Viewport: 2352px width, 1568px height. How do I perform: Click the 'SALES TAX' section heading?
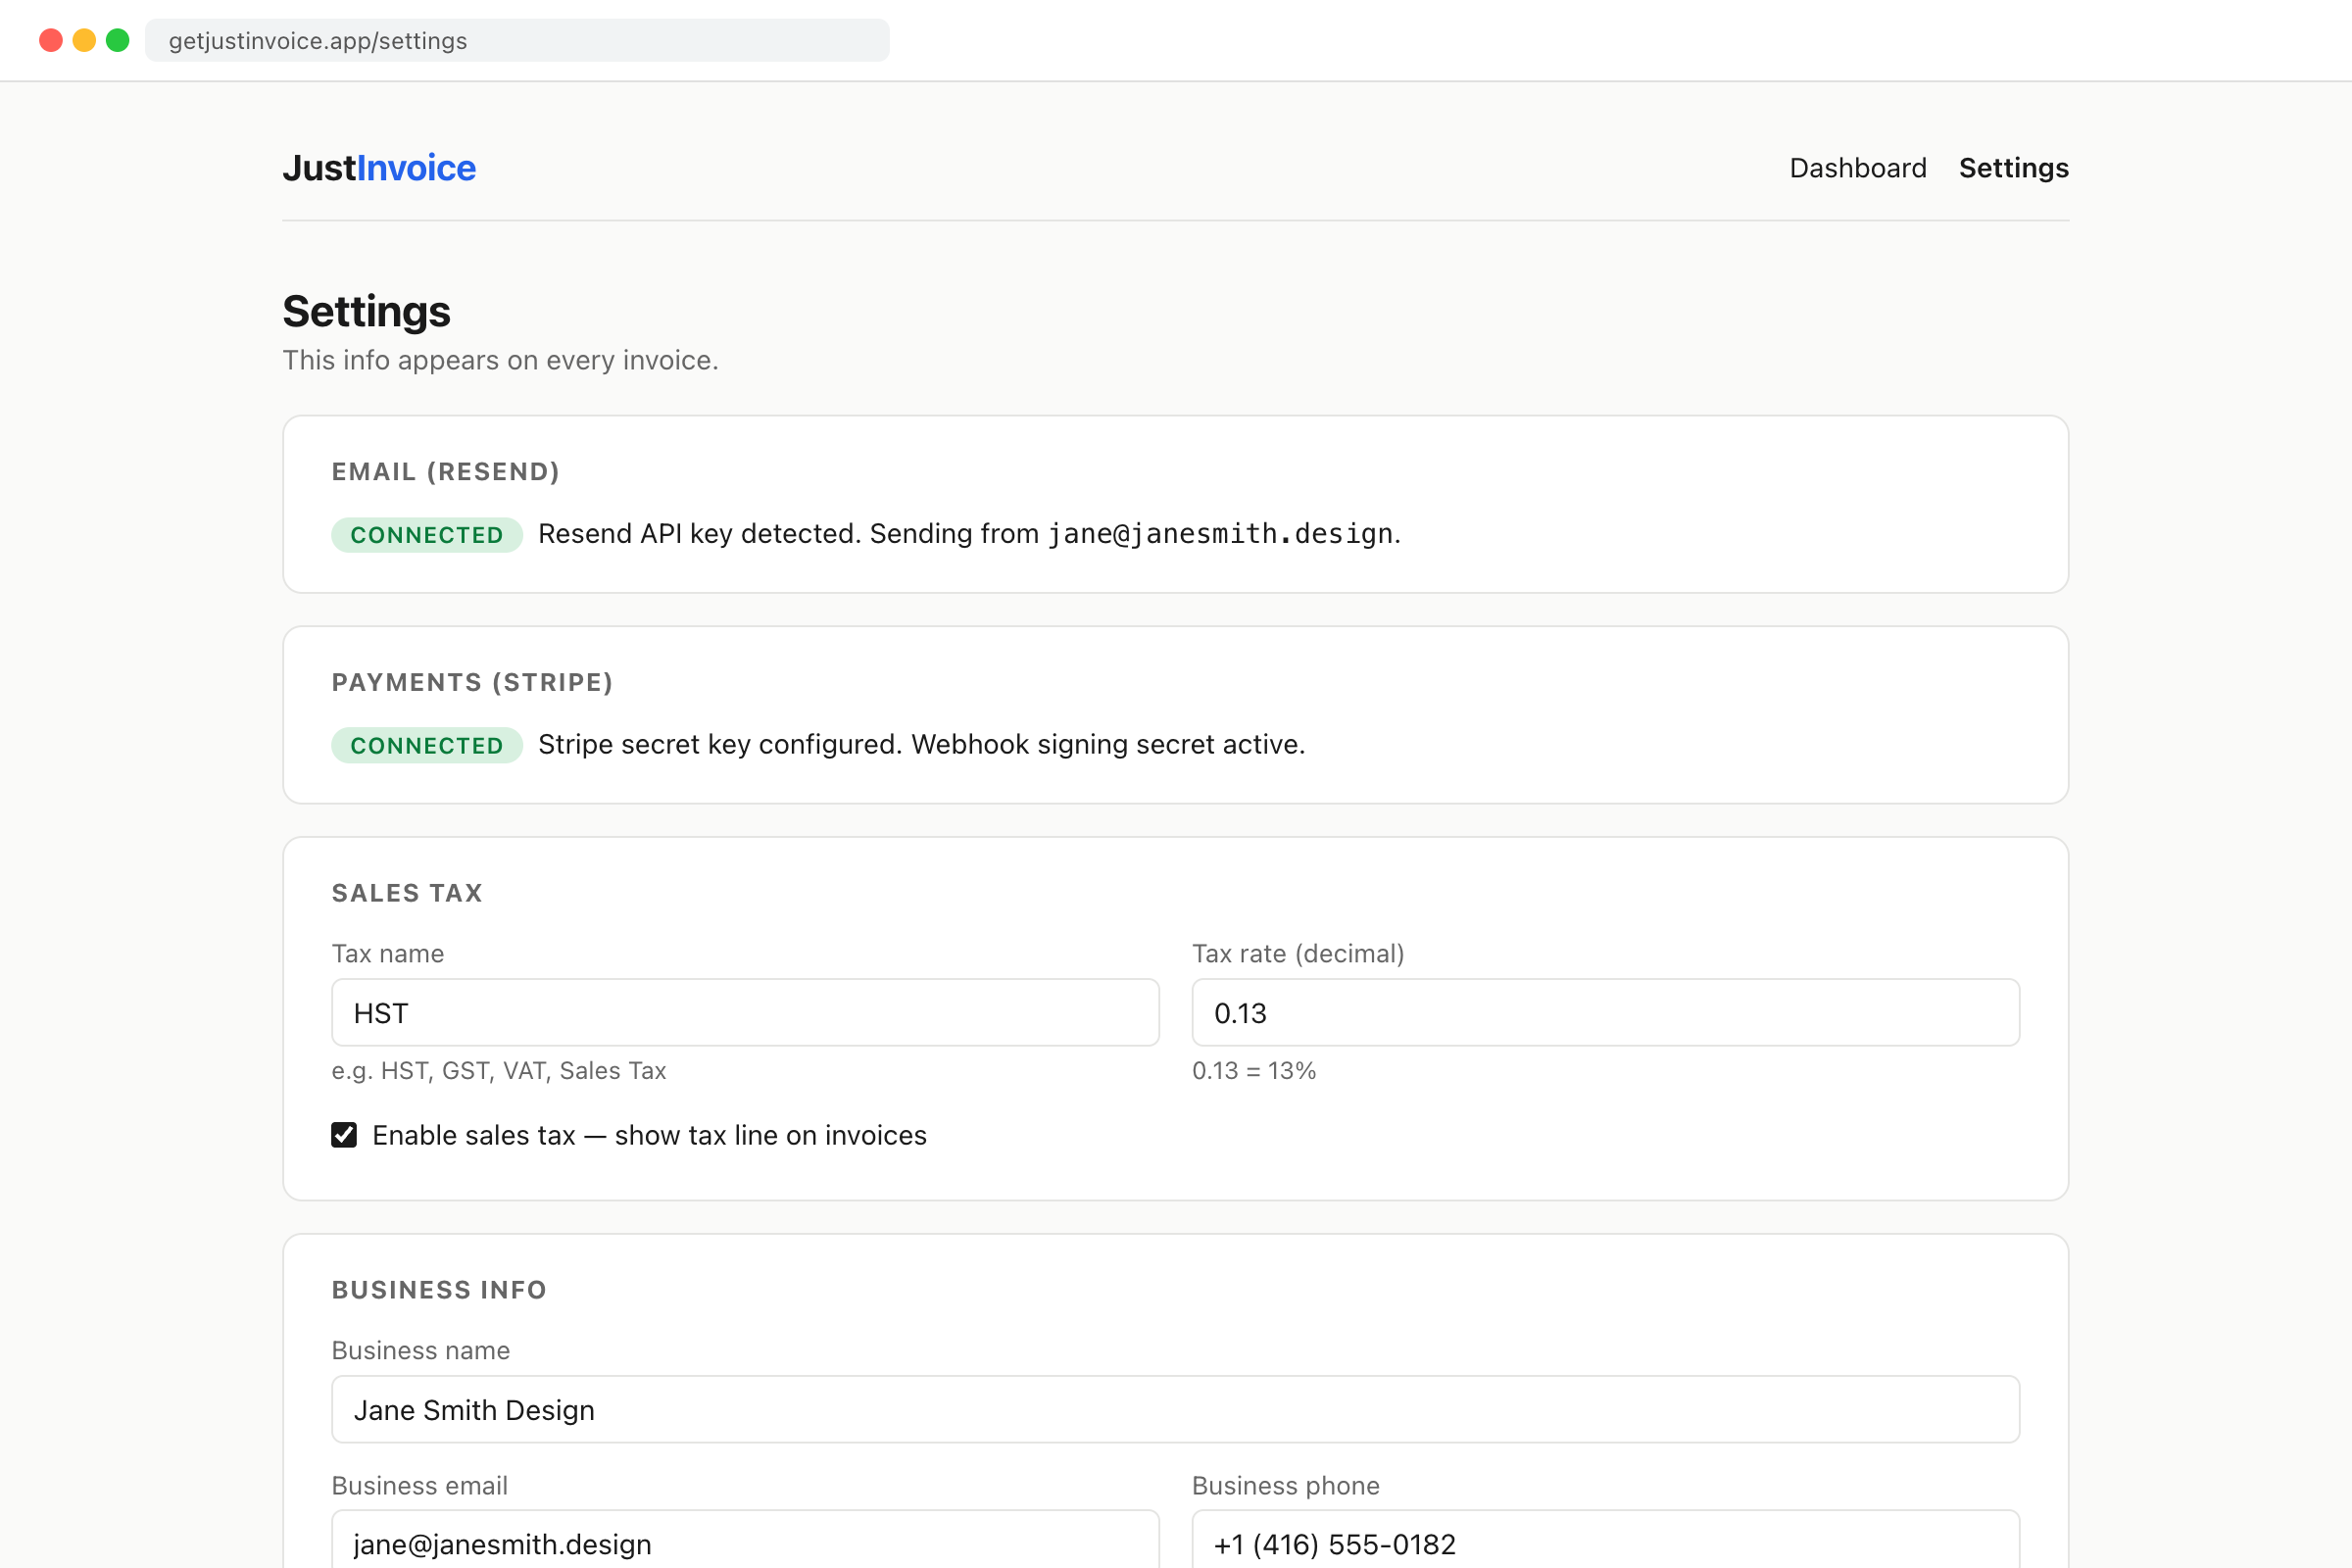pos(407,893)
